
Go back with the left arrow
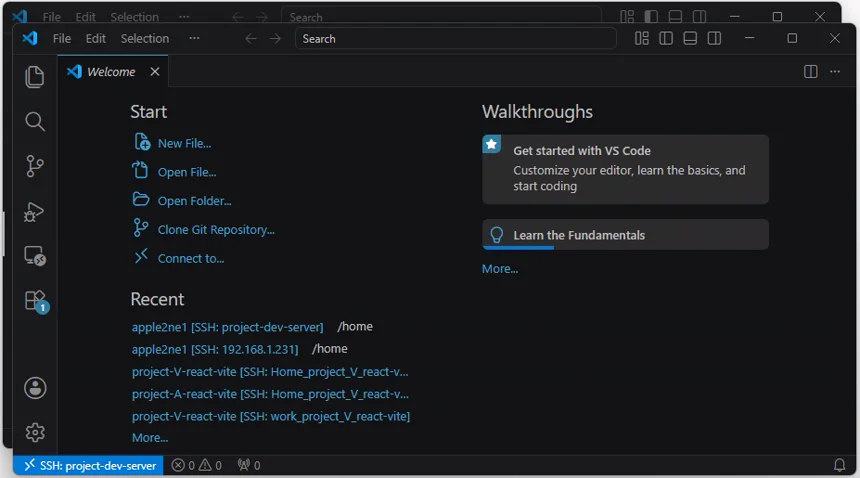point(251,38)
